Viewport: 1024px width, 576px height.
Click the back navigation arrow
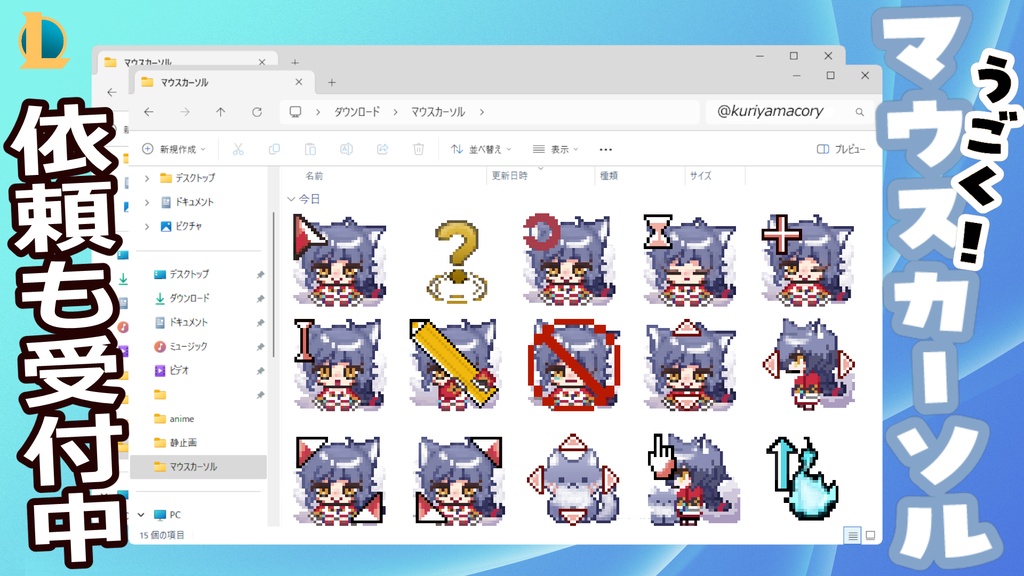[152, 113]
